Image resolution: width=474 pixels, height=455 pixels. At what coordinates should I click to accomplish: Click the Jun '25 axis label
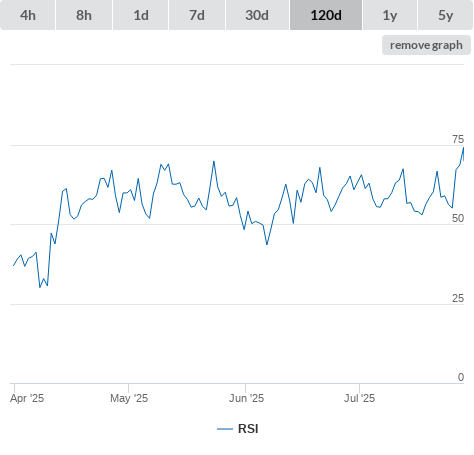click(x=246, y=398)
